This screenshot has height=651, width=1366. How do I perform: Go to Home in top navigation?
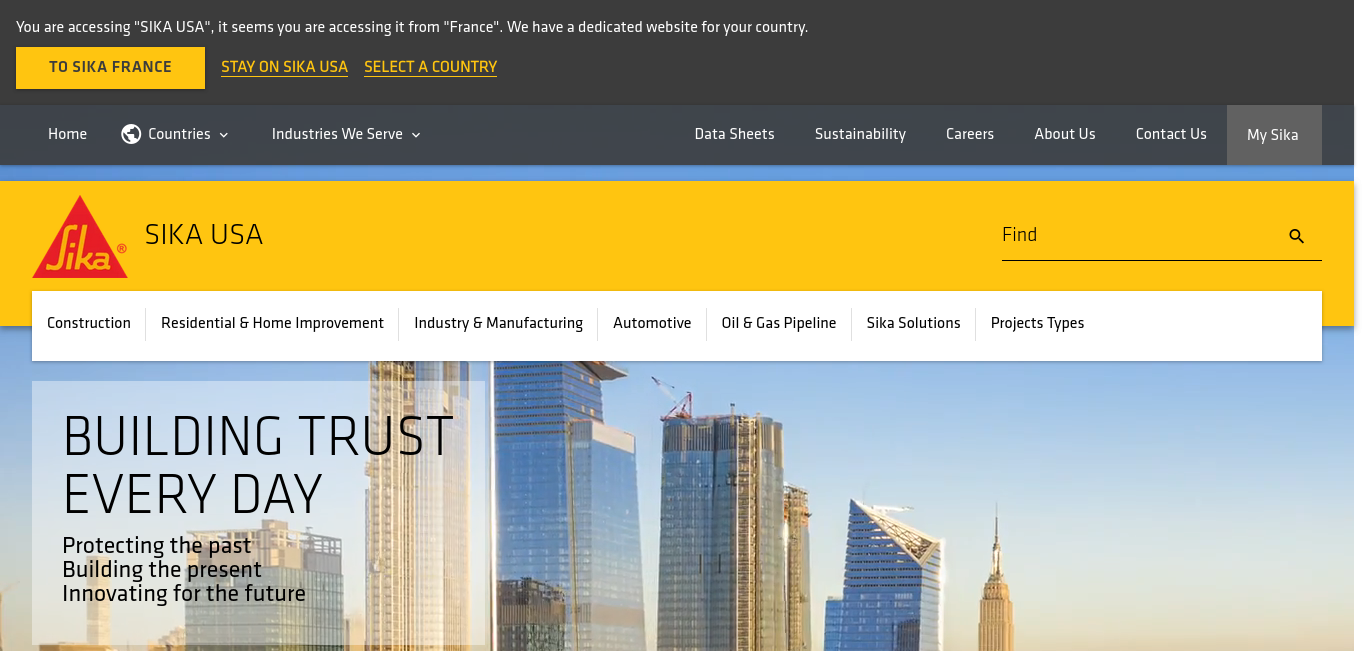(67, 134)
